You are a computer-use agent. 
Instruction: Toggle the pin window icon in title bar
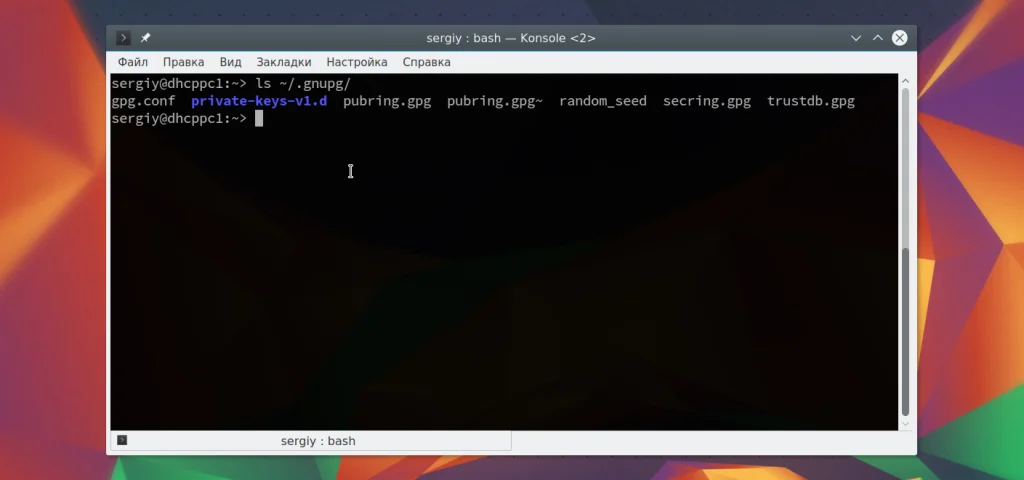(x=146, y=38)
